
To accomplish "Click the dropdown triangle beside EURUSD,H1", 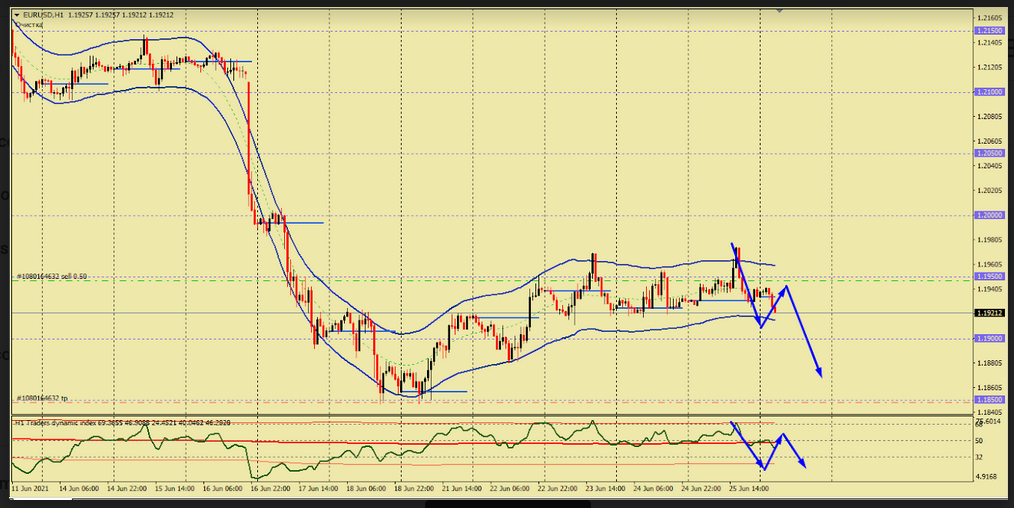I will coord(16,15).
